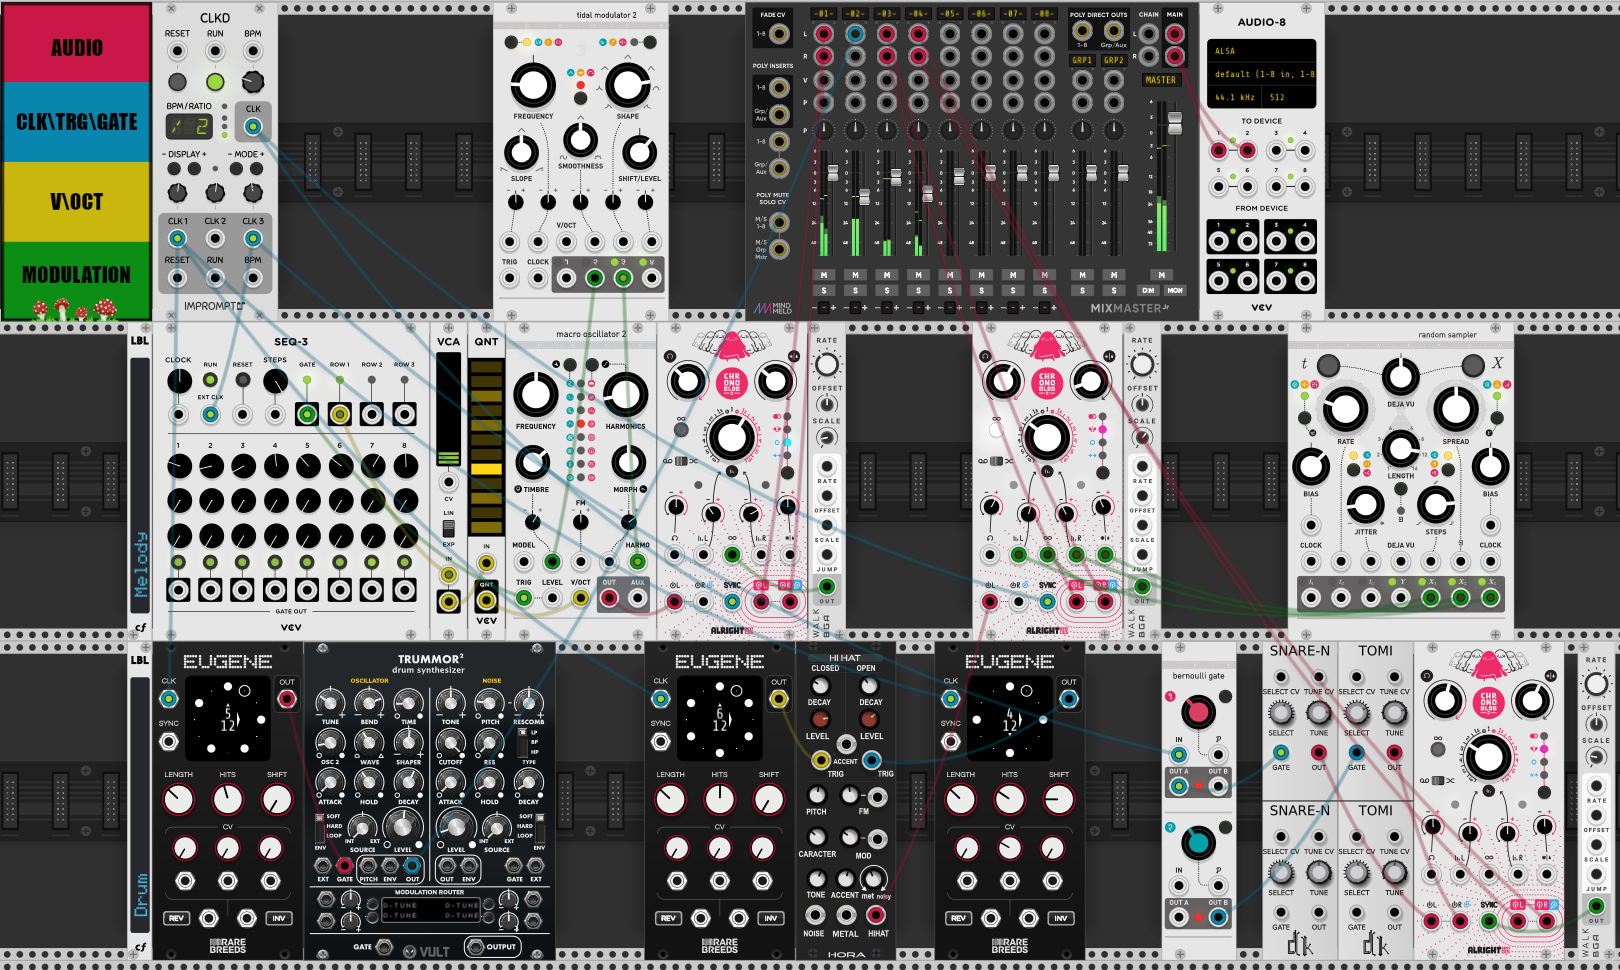
Task: Click the BPM knob on CLKD
Action: pos(253,82)
